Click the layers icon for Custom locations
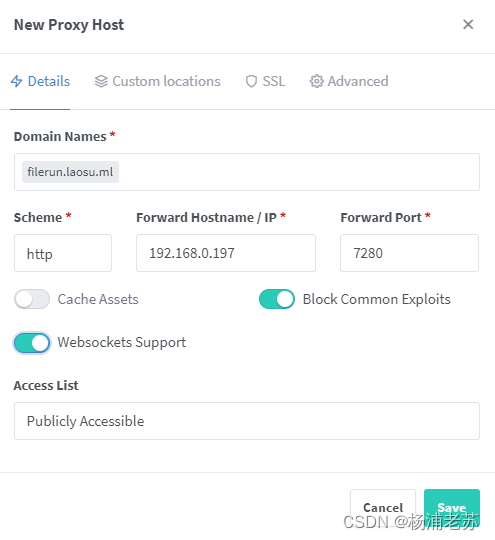 (101, 82)
